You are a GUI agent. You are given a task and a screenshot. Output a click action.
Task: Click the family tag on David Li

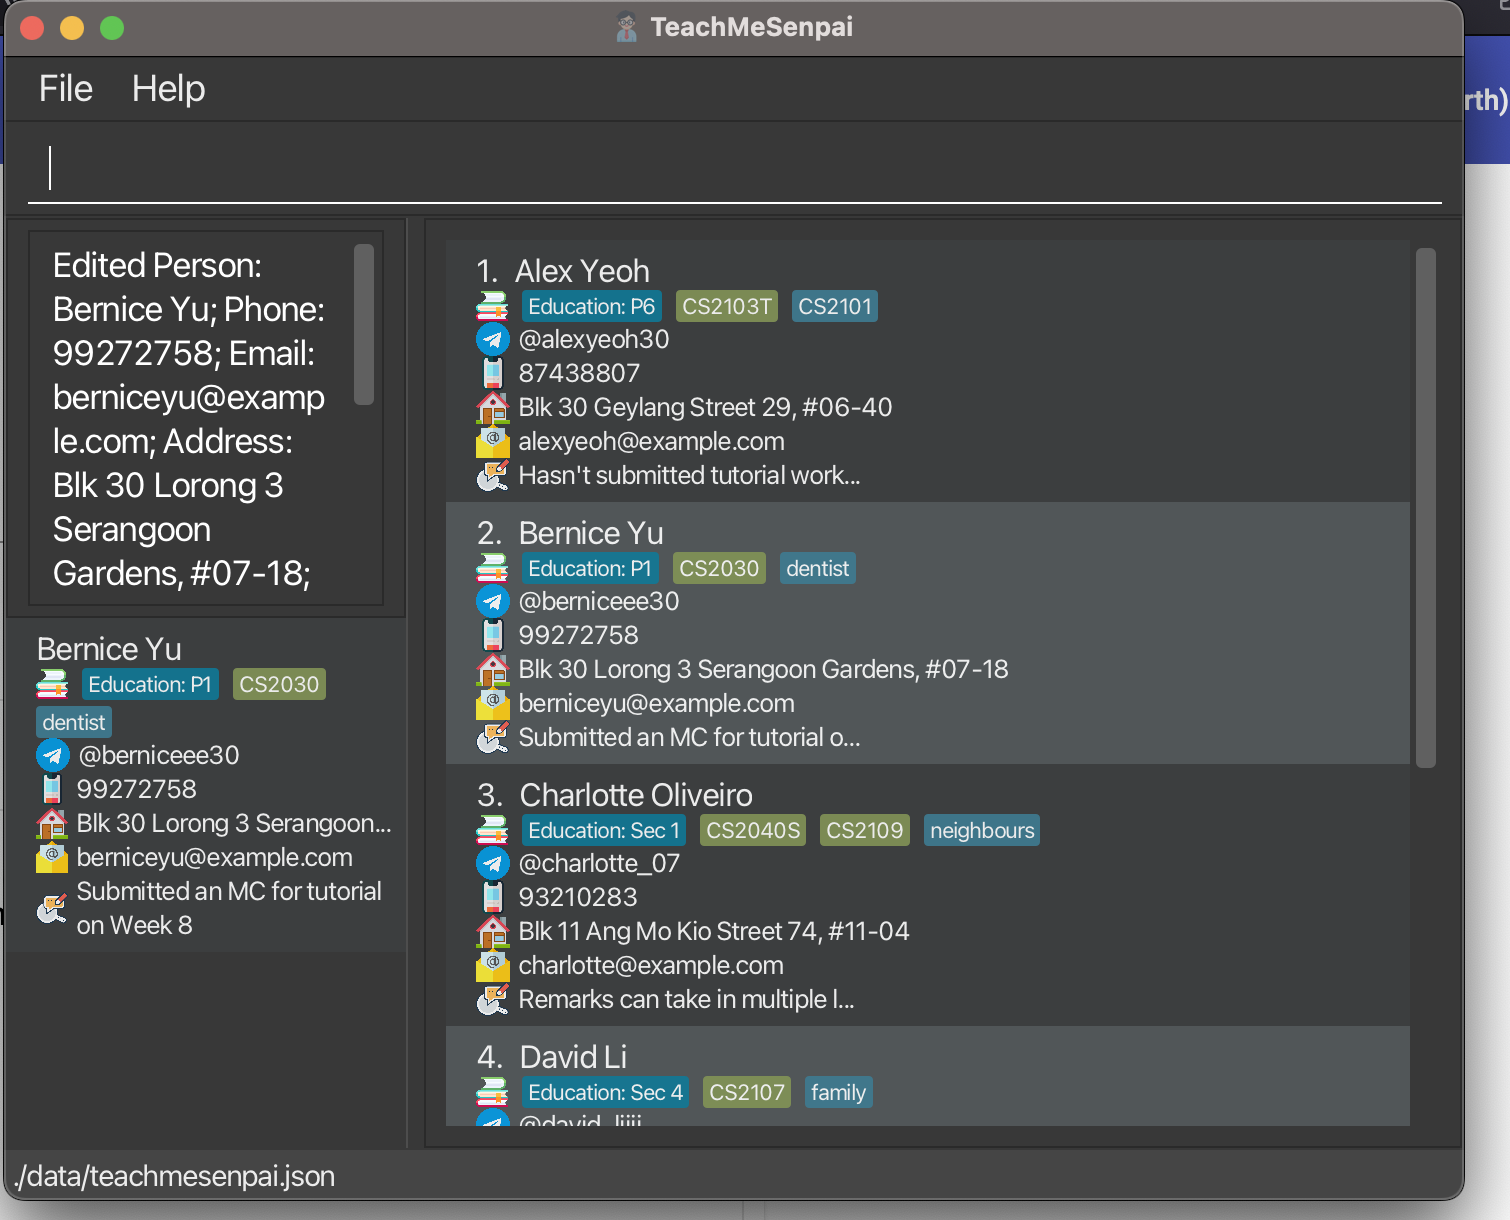coord(838,1092)
